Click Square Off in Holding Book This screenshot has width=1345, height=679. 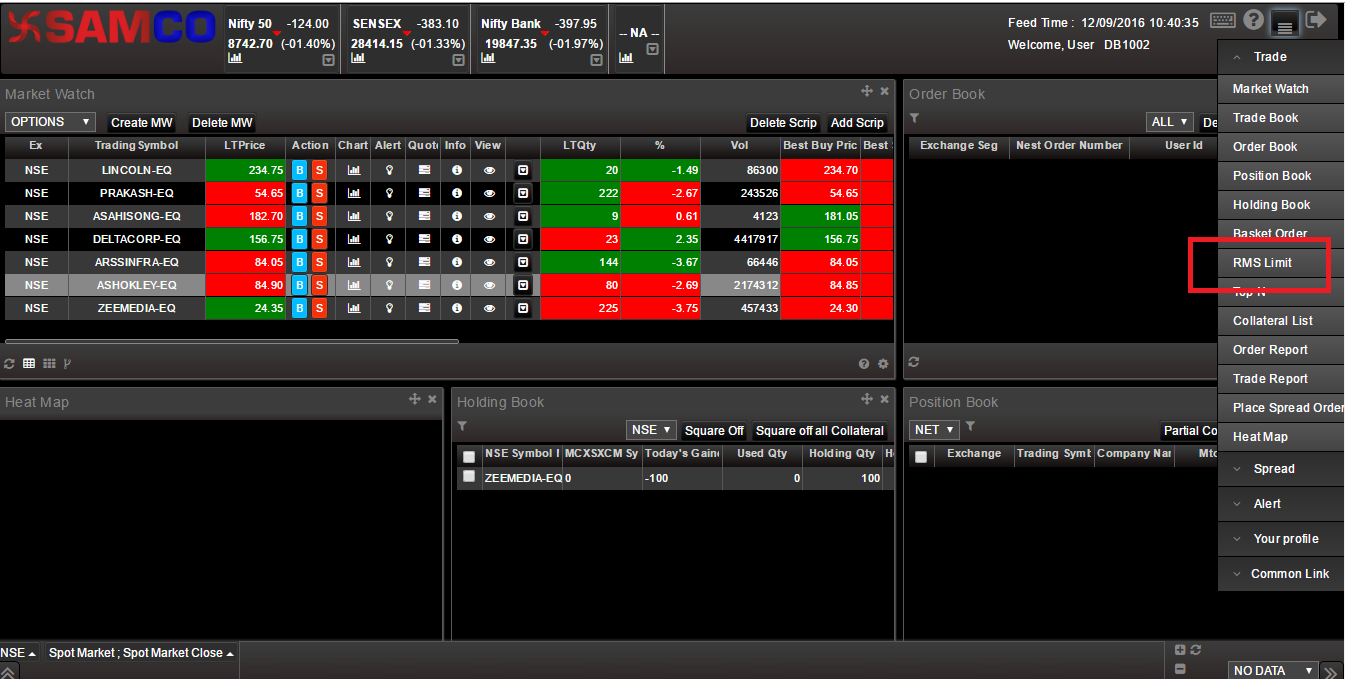714,431
